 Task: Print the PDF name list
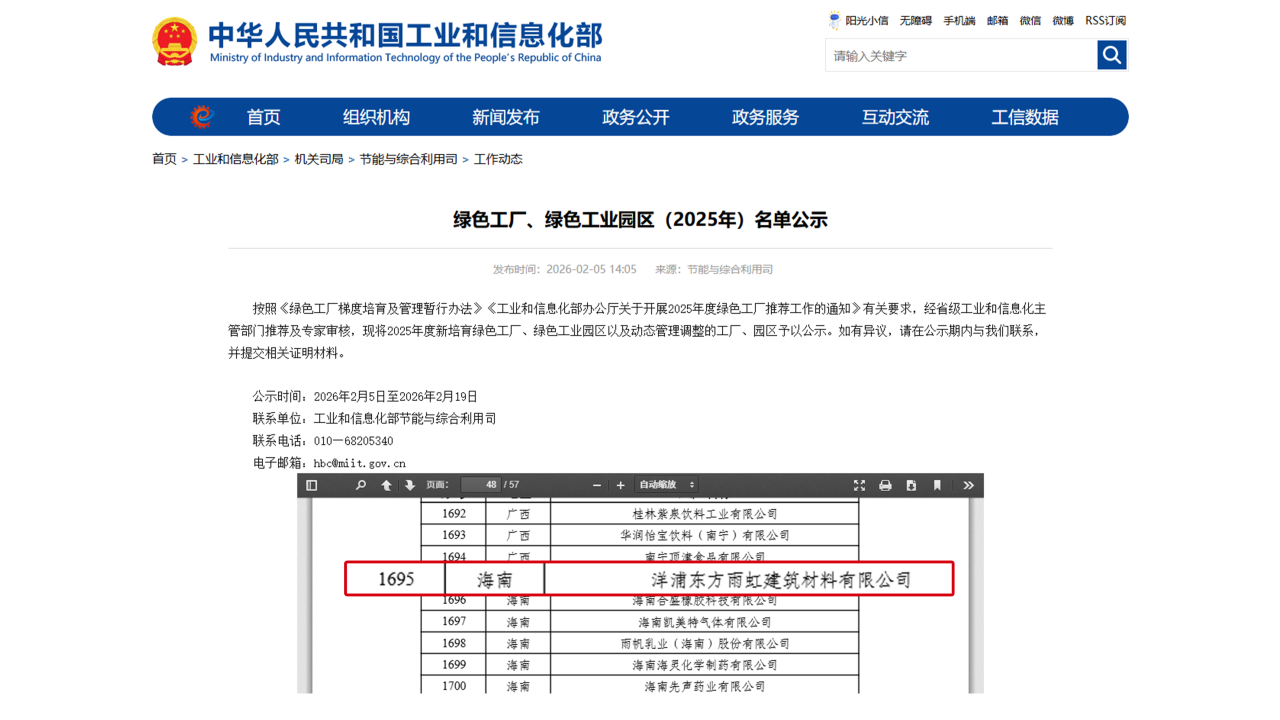[x=884, y=484]
